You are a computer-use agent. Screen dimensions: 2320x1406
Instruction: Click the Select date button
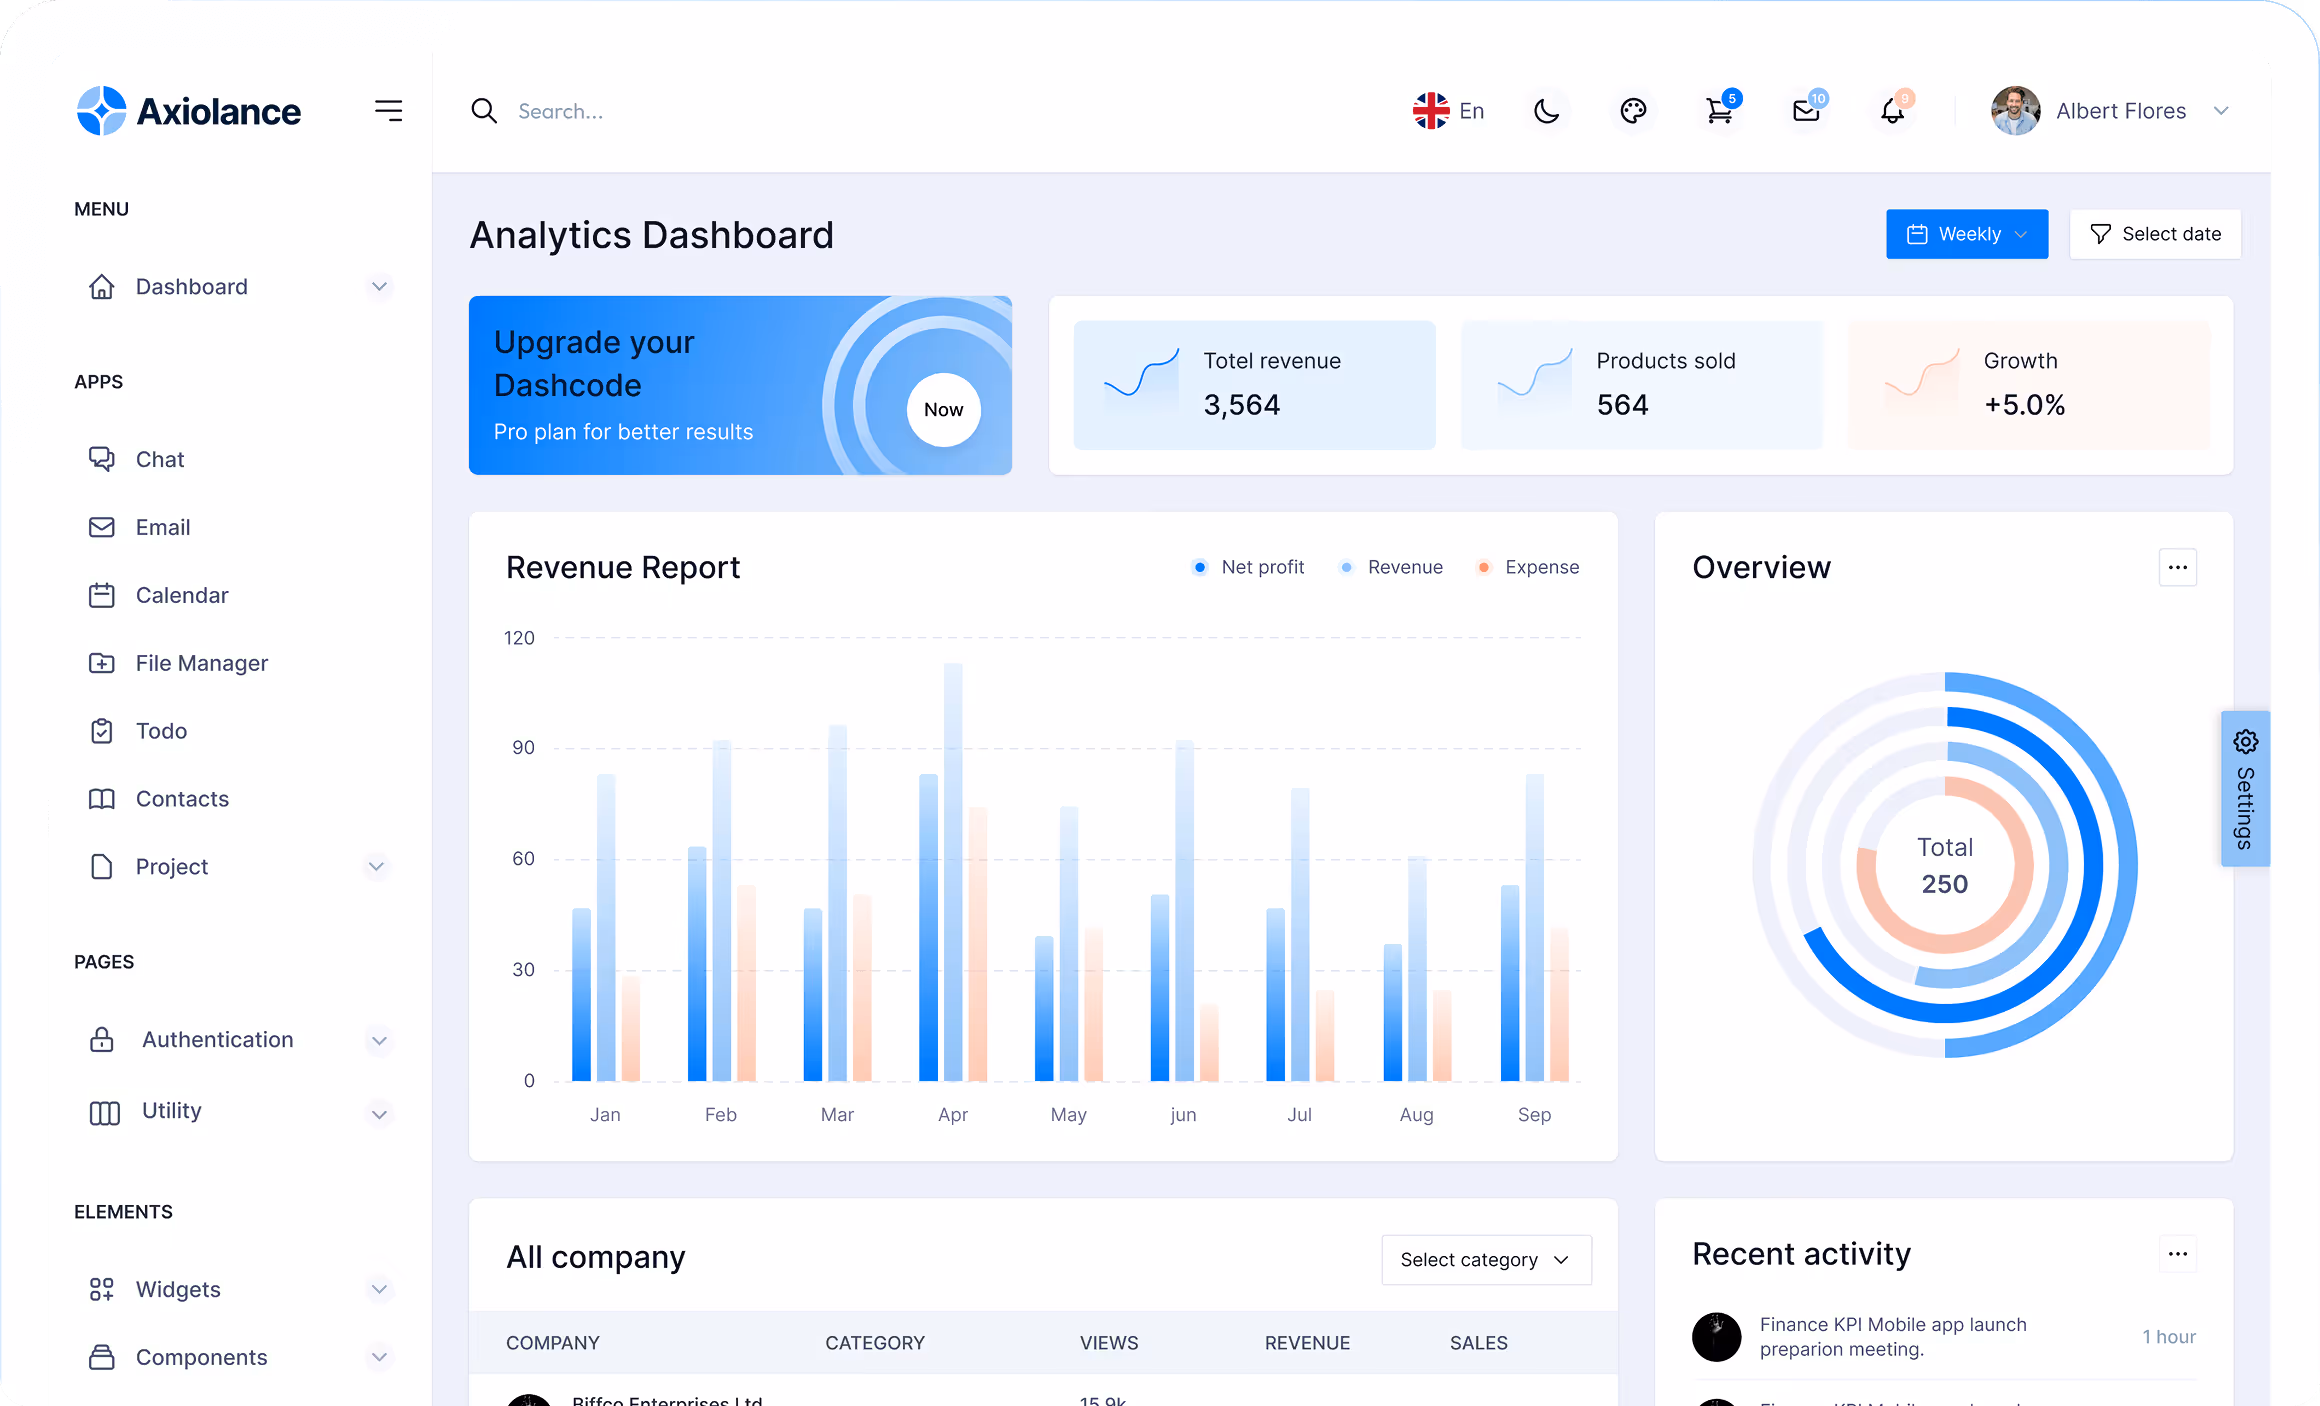click(2155, 234)
